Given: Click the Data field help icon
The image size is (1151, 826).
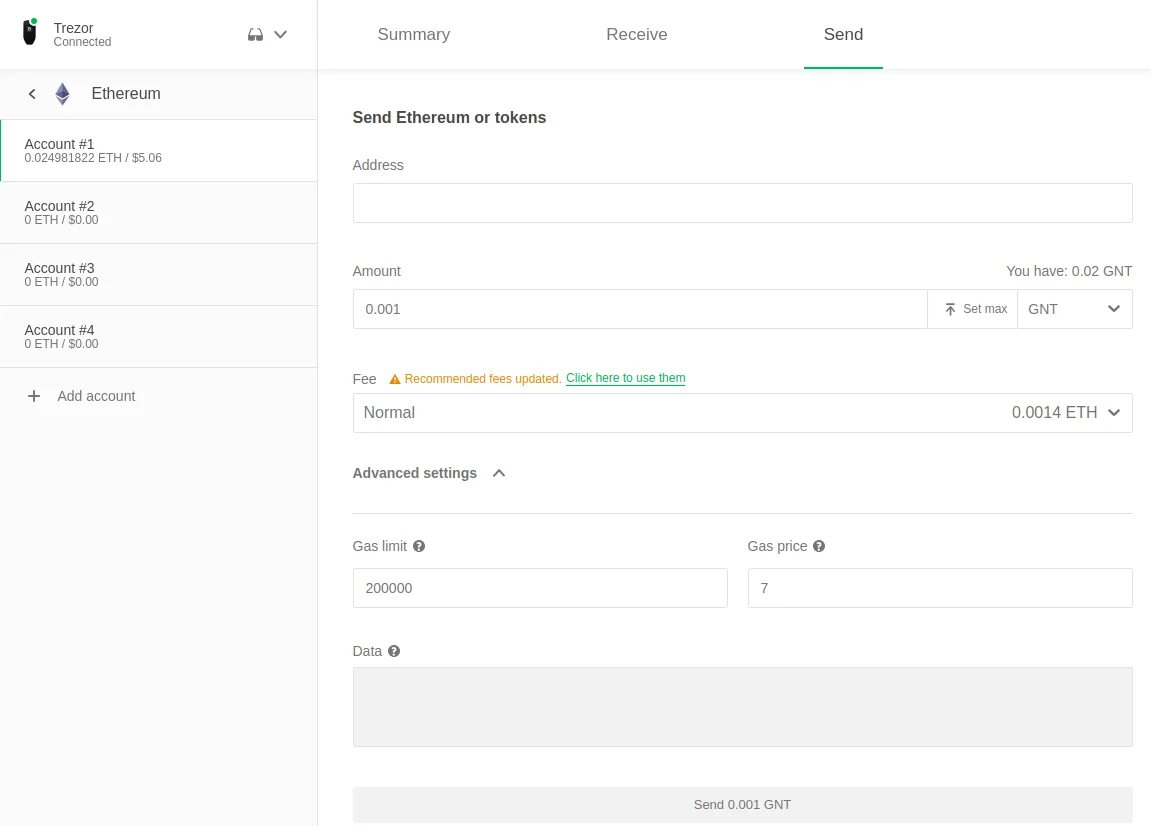Looking at the screenshot, I should point(394,651).
